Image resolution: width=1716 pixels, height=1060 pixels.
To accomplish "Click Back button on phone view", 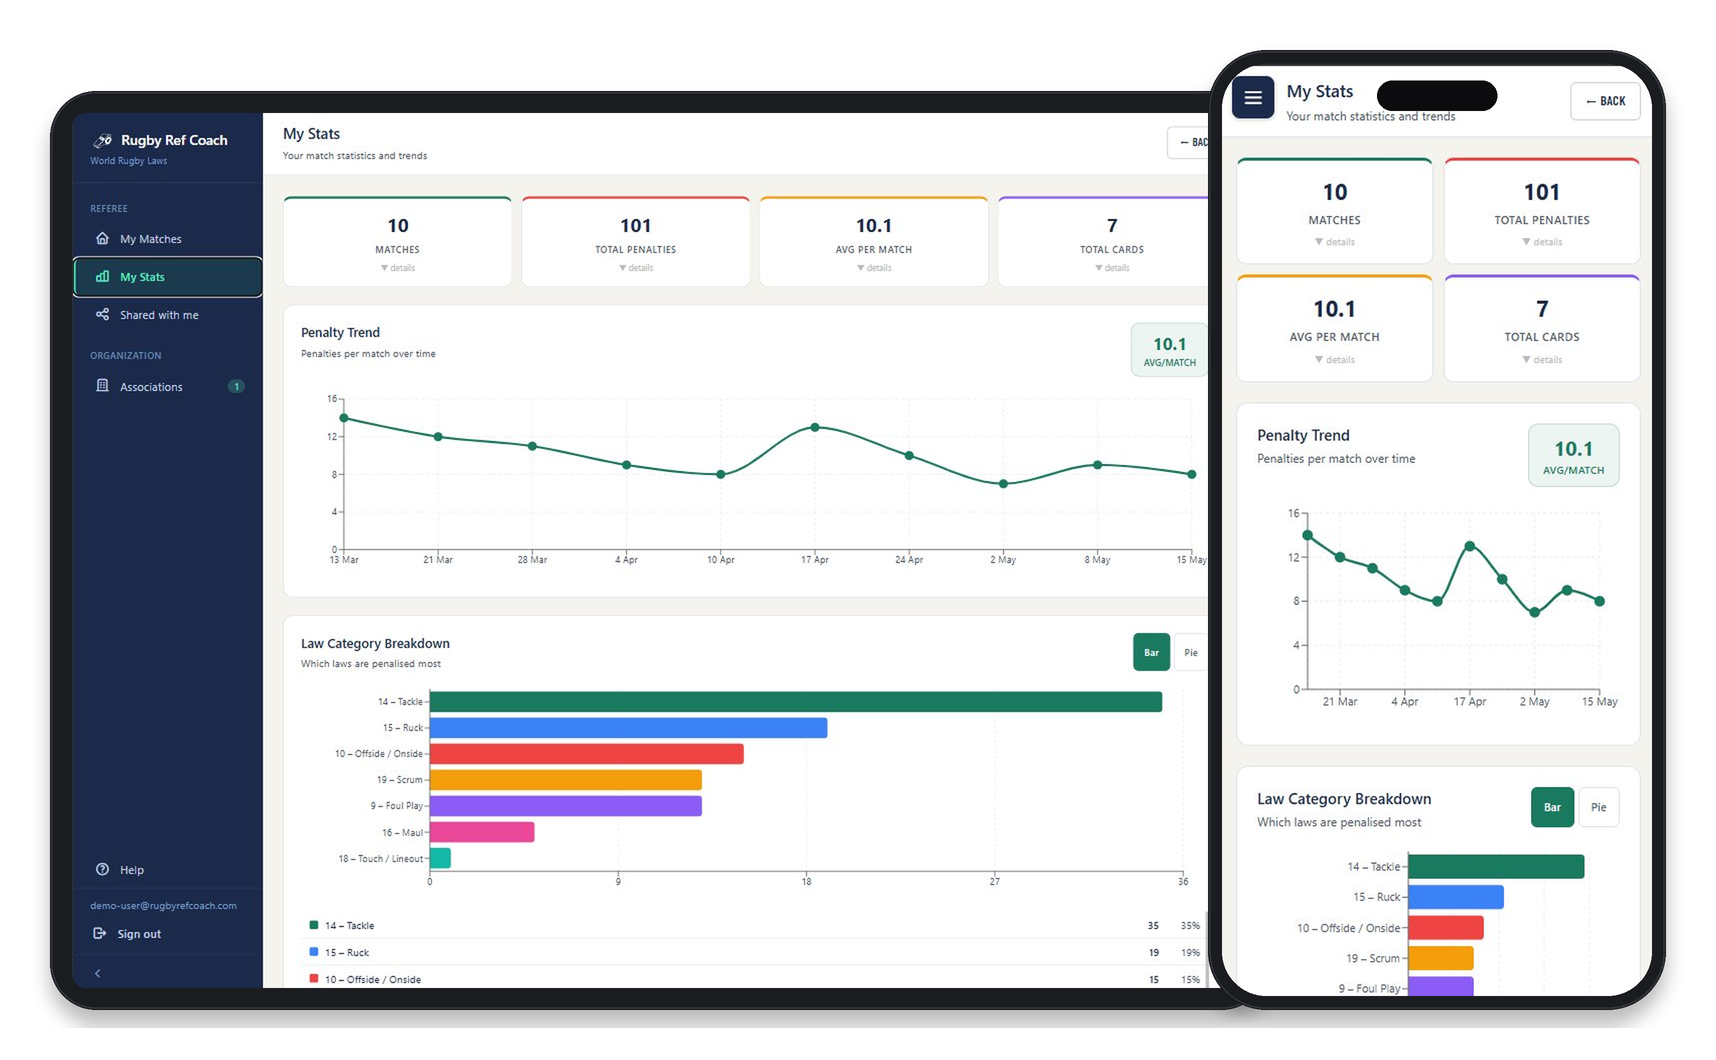I will click(x=1605, y=101).
